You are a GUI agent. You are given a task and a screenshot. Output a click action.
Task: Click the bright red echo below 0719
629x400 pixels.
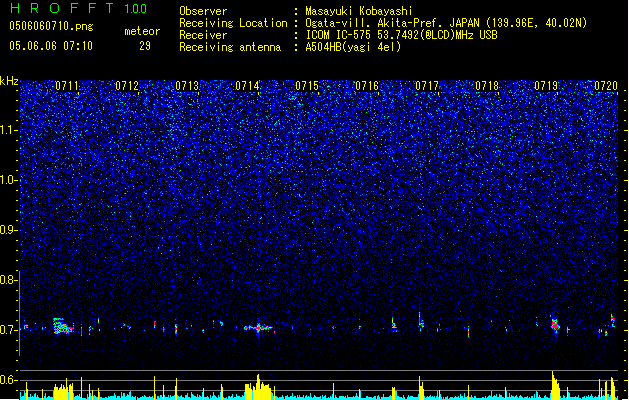(x=555, y=325)
